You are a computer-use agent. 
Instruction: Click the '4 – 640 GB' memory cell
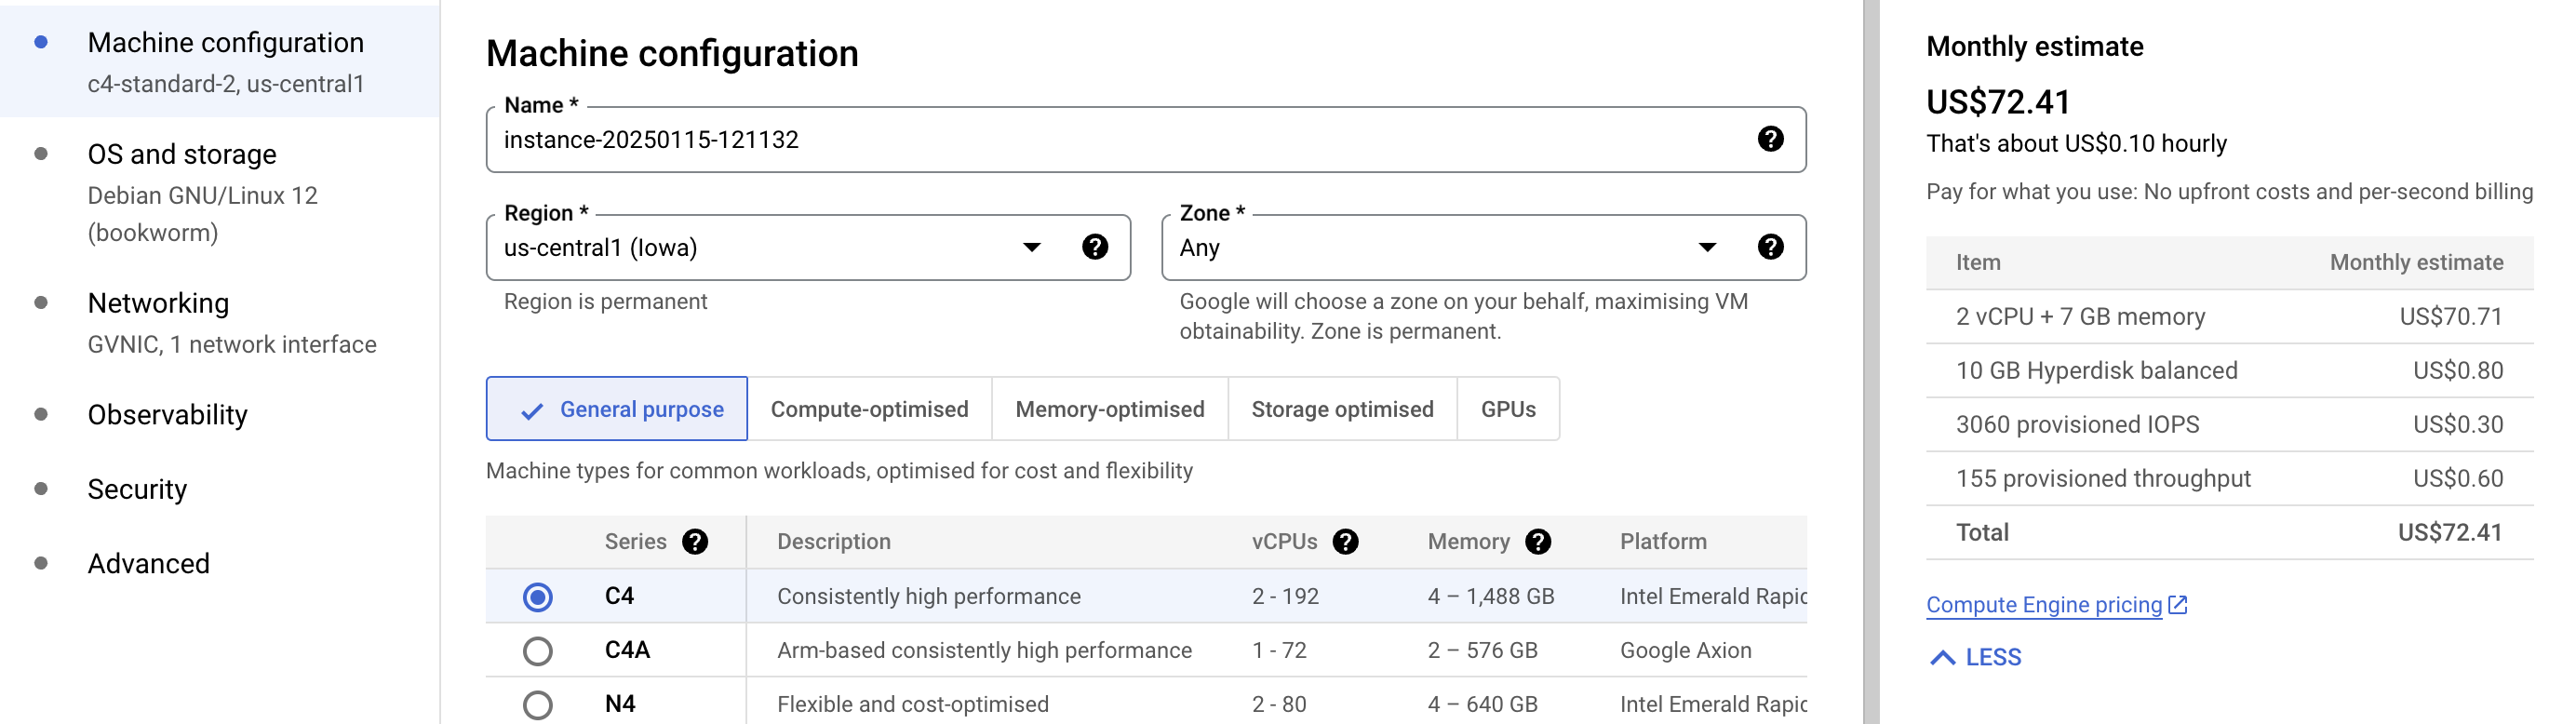(1483, 705)
